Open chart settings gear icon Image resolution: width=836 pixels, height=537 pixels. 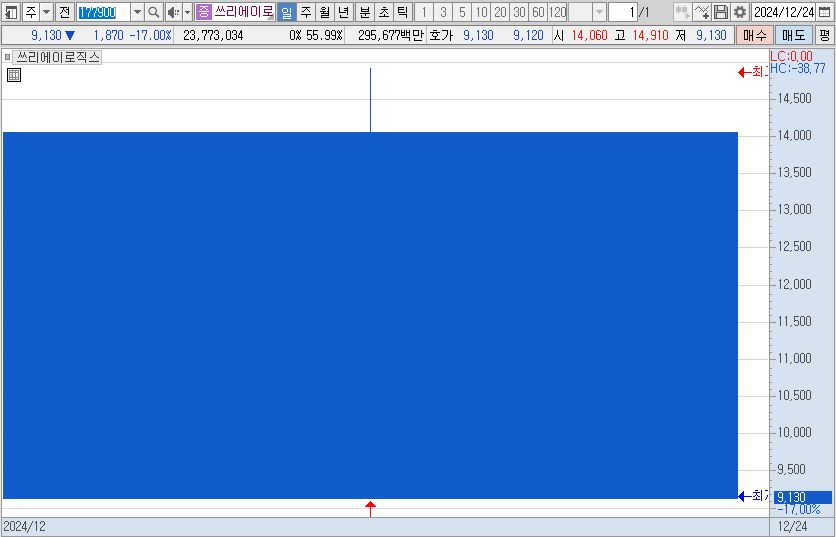(739, 12)
